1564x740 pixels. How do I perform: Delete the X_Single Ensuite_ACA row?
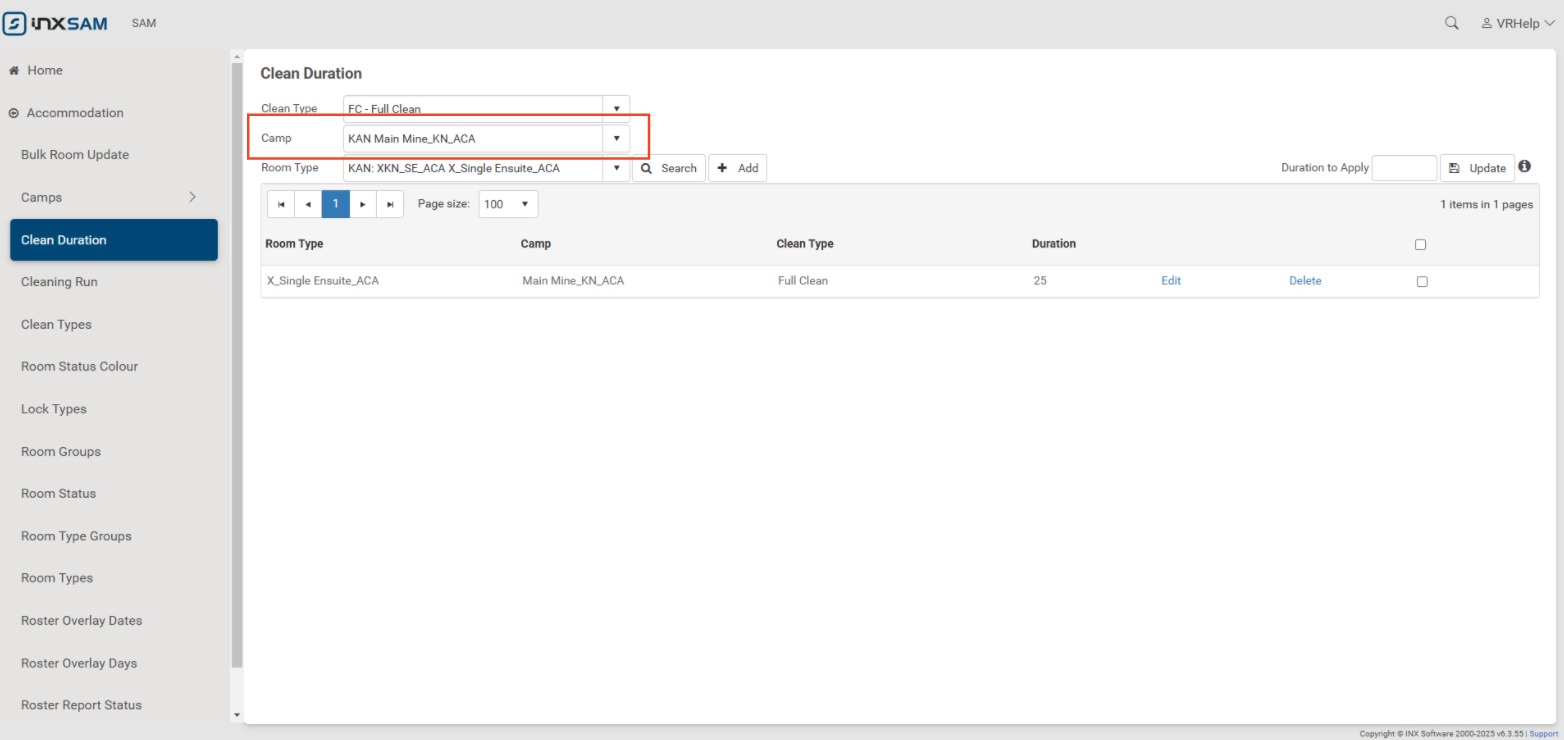pos(1305,281)
